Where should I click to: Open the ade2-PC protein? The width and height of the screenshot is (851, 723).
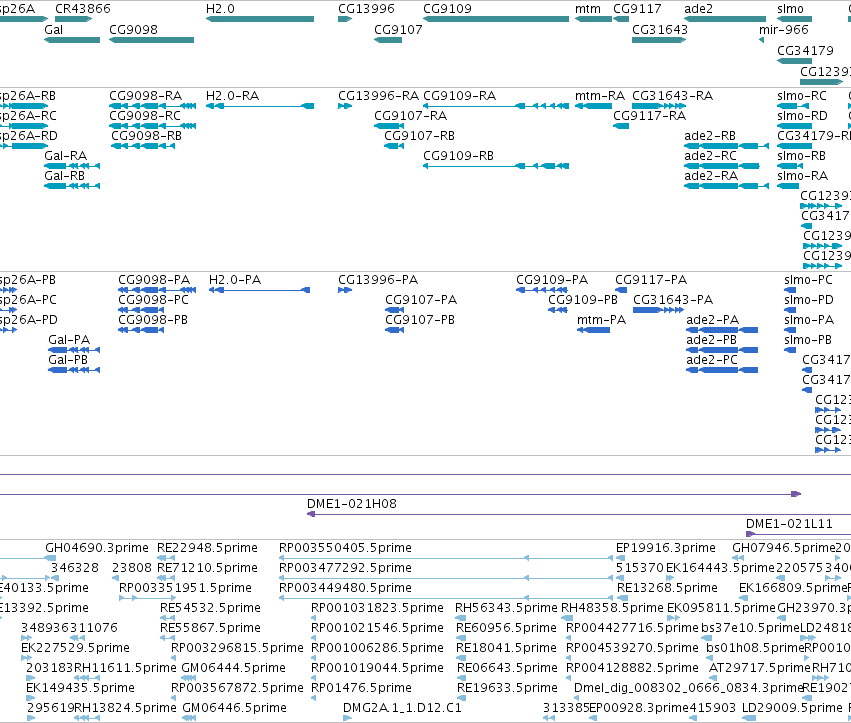722,370
